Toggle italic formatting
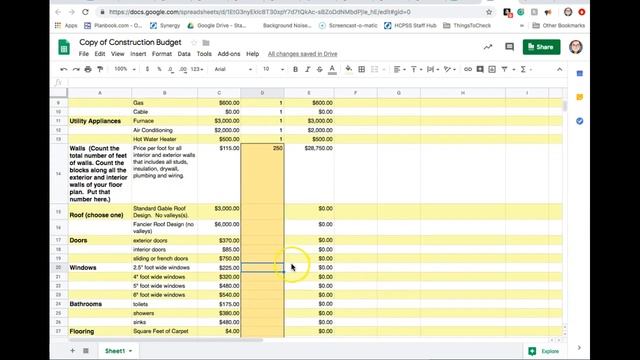The height and width of the screenshot is (360, 640). pos(307,69)
